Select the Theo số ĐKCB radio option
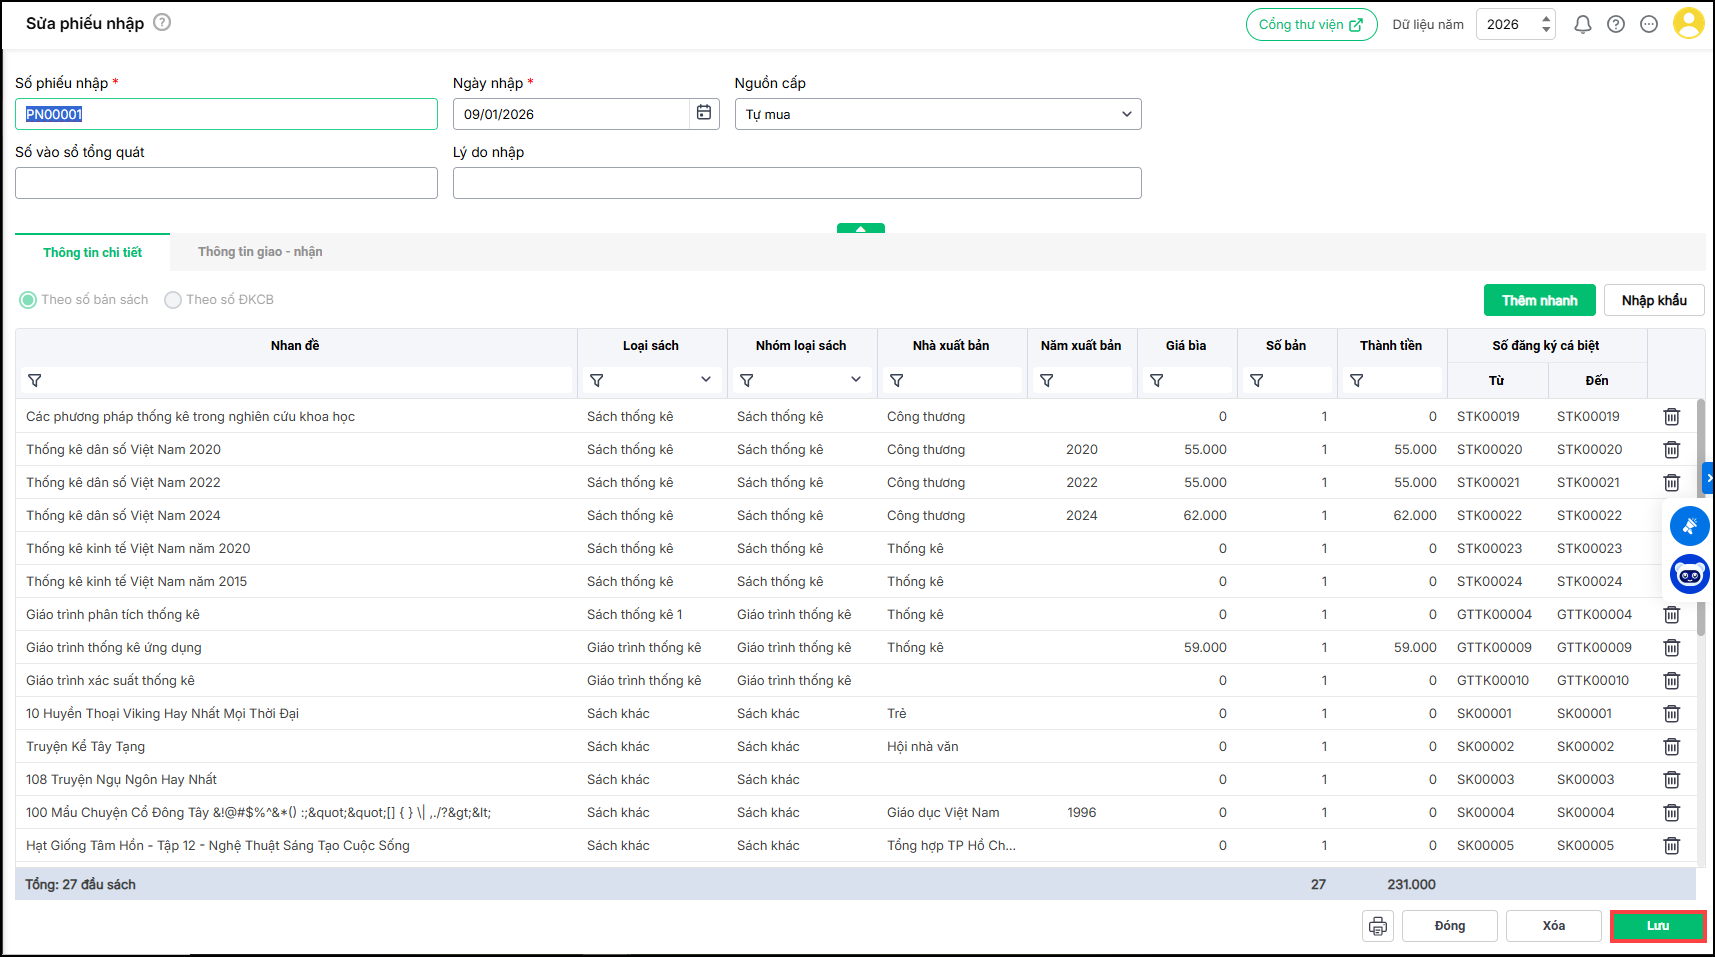1715x957 pixels. coord(173,300)
